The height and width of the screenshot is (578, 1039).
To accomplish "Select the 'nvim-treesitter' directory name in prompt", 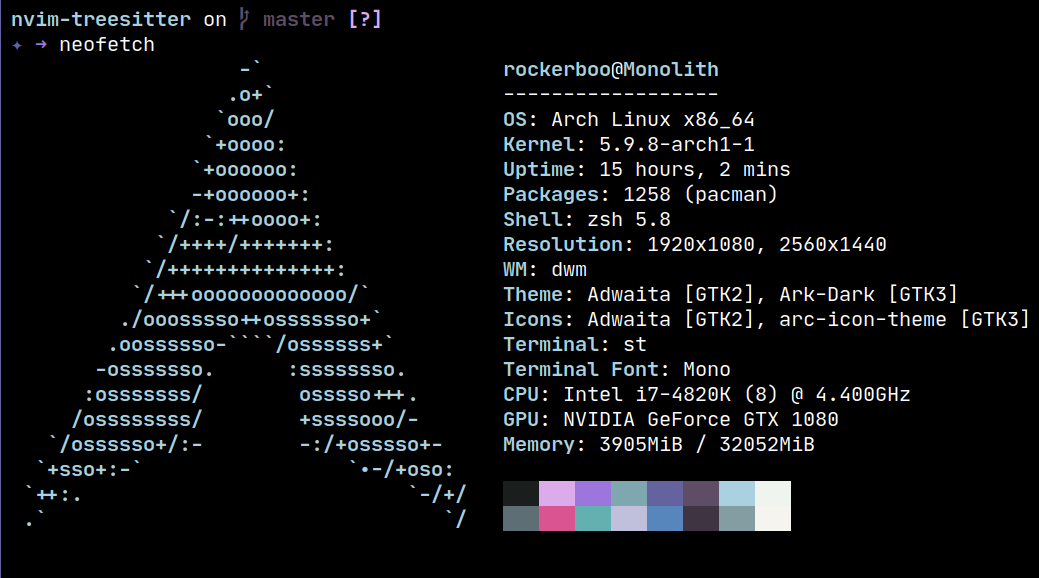I will point(101,20).
